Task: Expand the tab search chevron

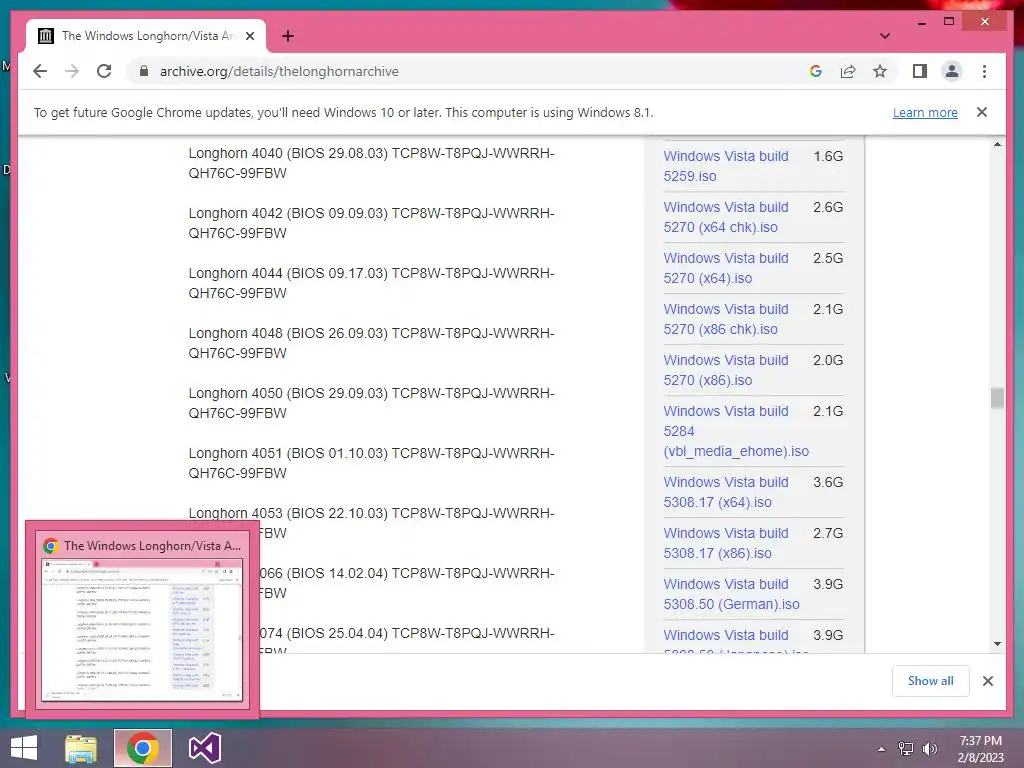Action: pos(884,36)
